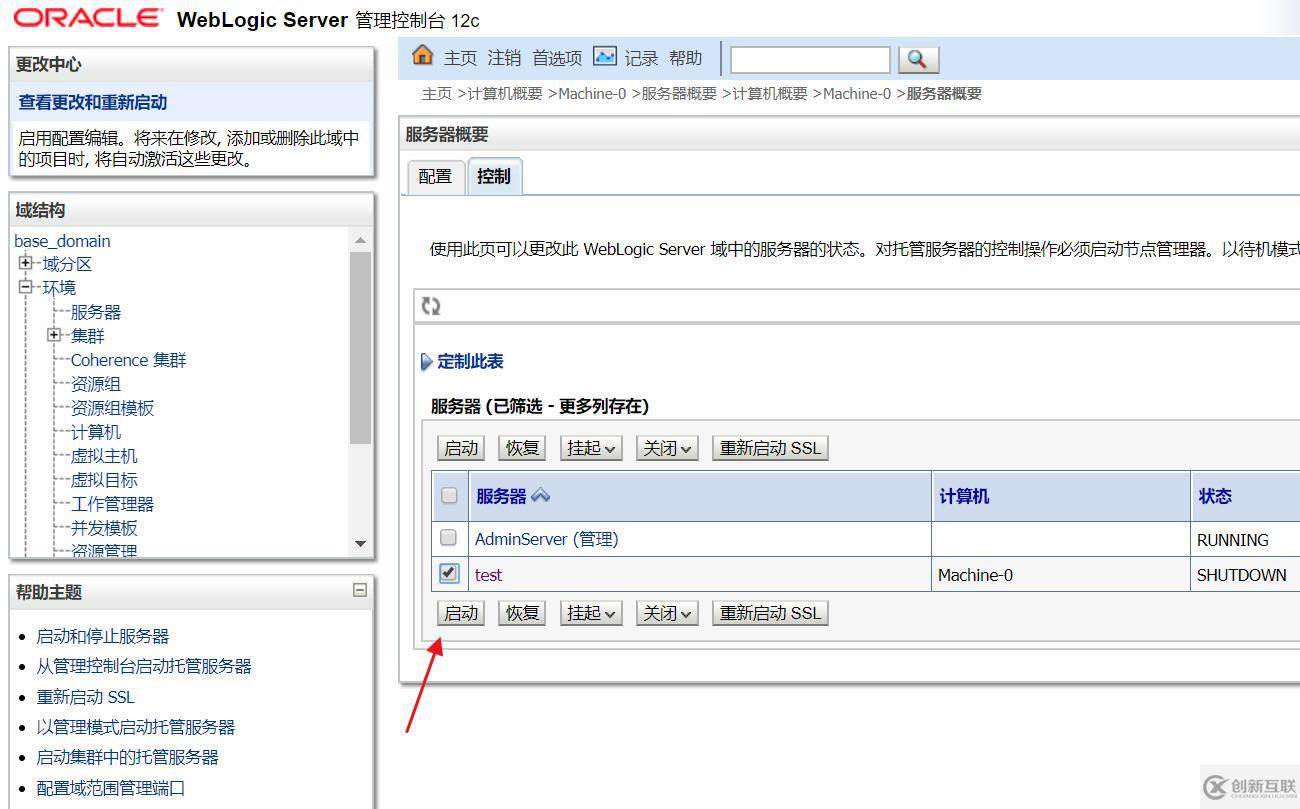The height and width of the screenshot is (809, 1300).
Task: Open the top 挂起 dropdown button
Action: click(591, 448)
